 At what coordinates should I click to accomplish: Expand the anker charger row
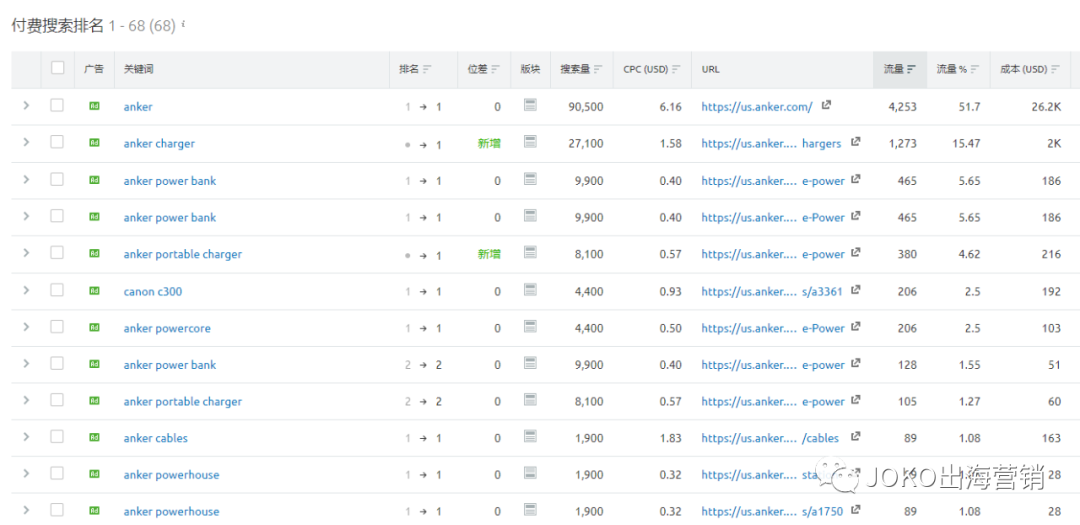[x=26, y=142]
